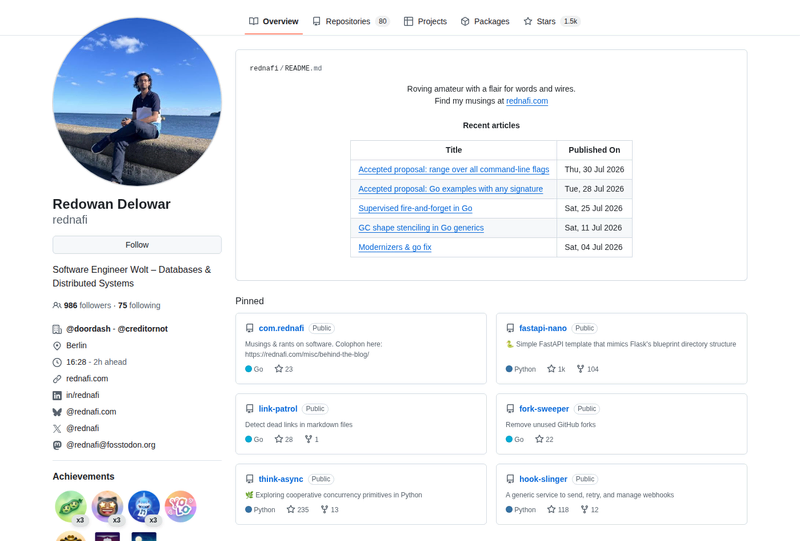Open 'Modernizers & go fix' article

coord(395,247)
